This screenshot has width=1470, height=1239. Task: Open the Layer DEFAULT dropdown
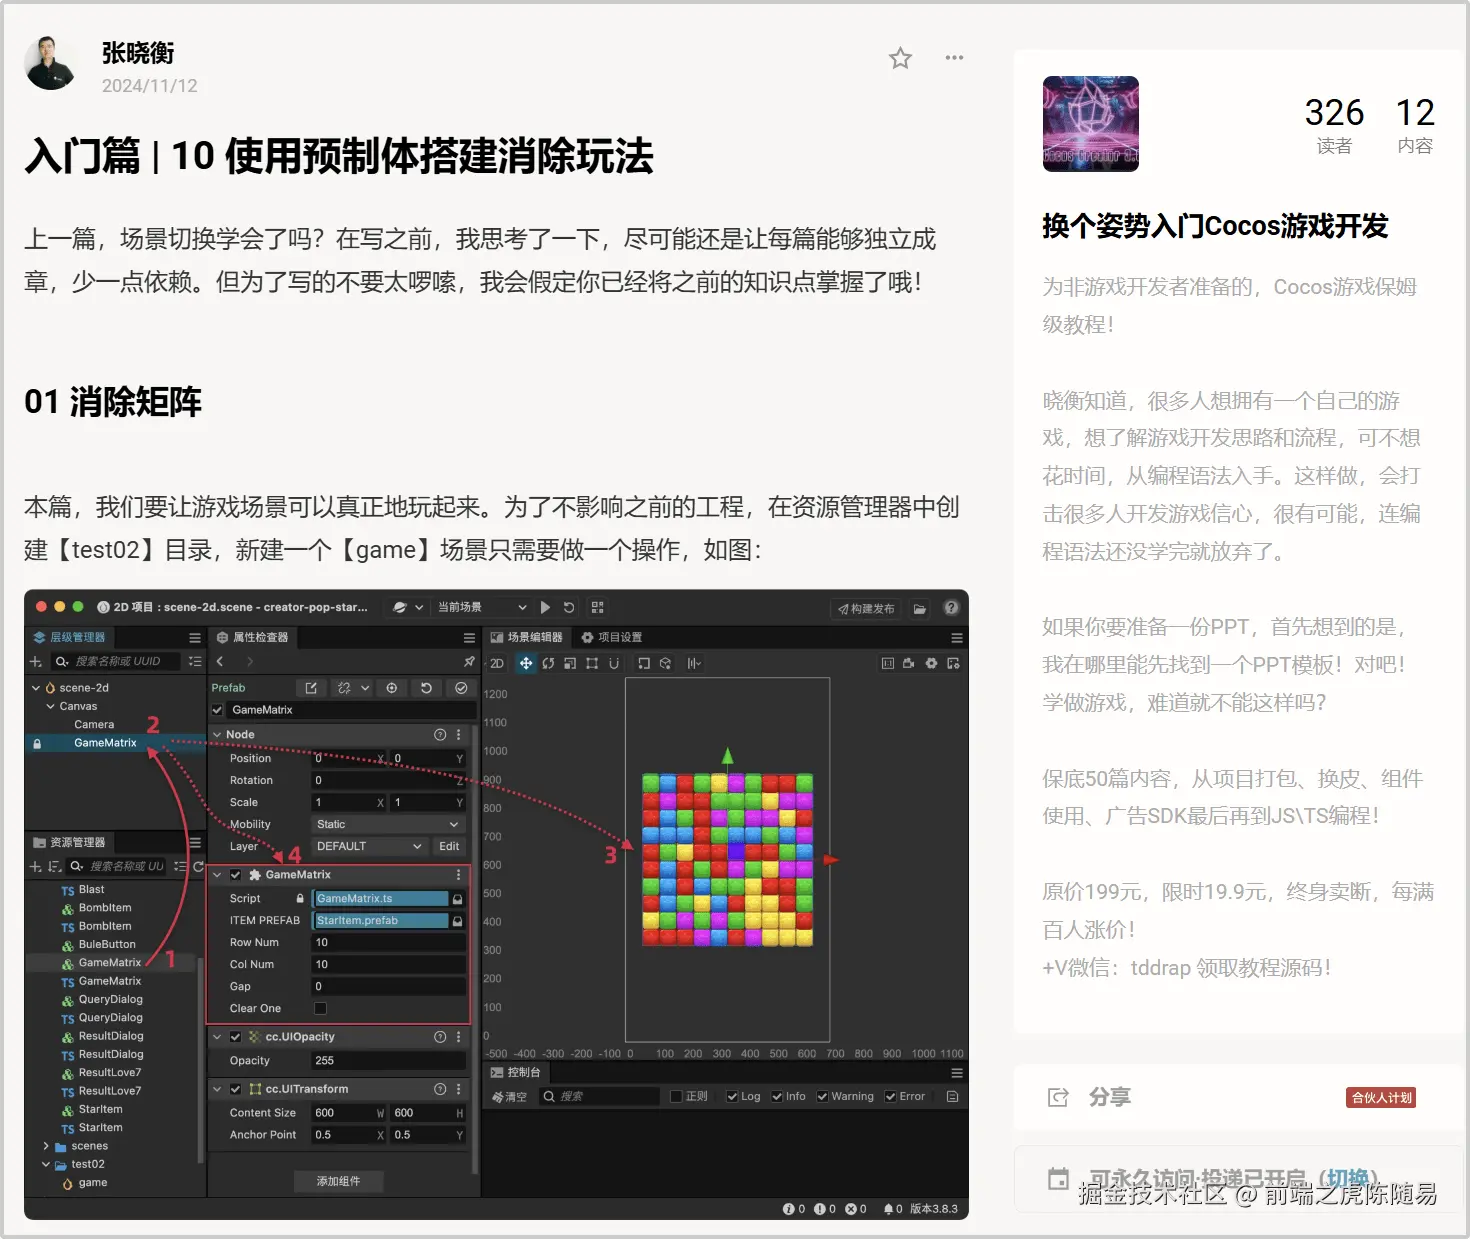pyautogui.click(x=369, y=845)
